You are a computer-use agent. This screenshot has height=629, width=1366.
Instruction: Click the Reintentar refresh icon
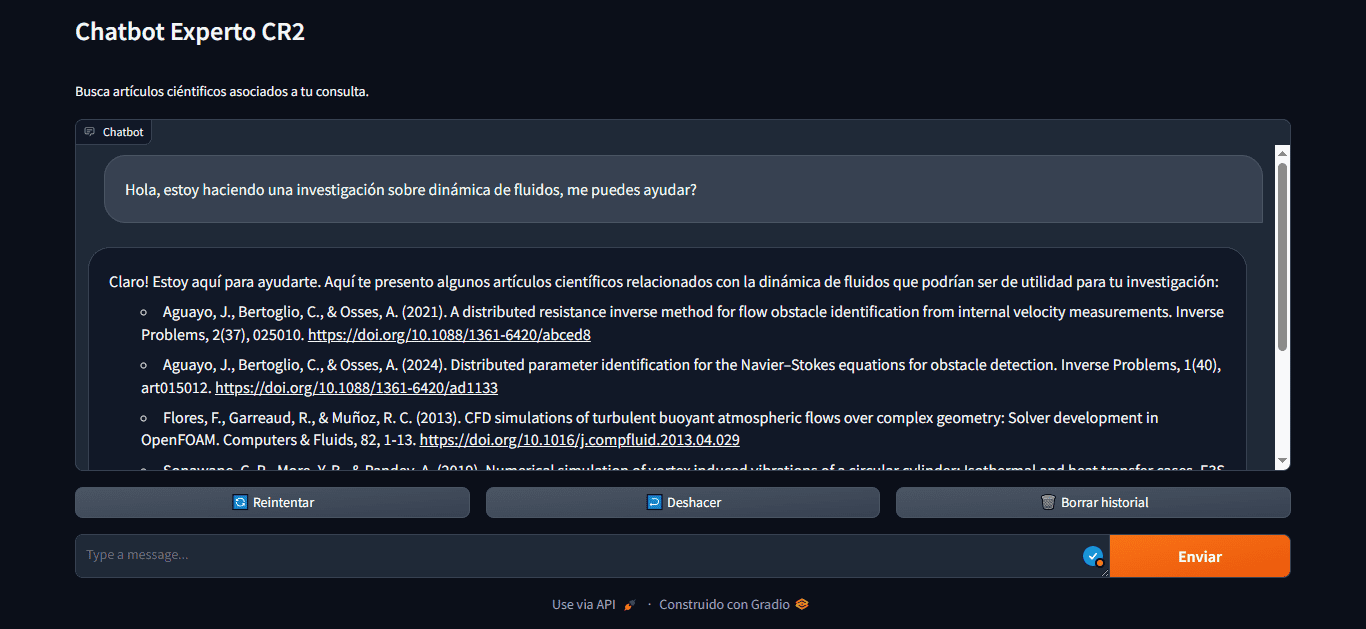240,503
